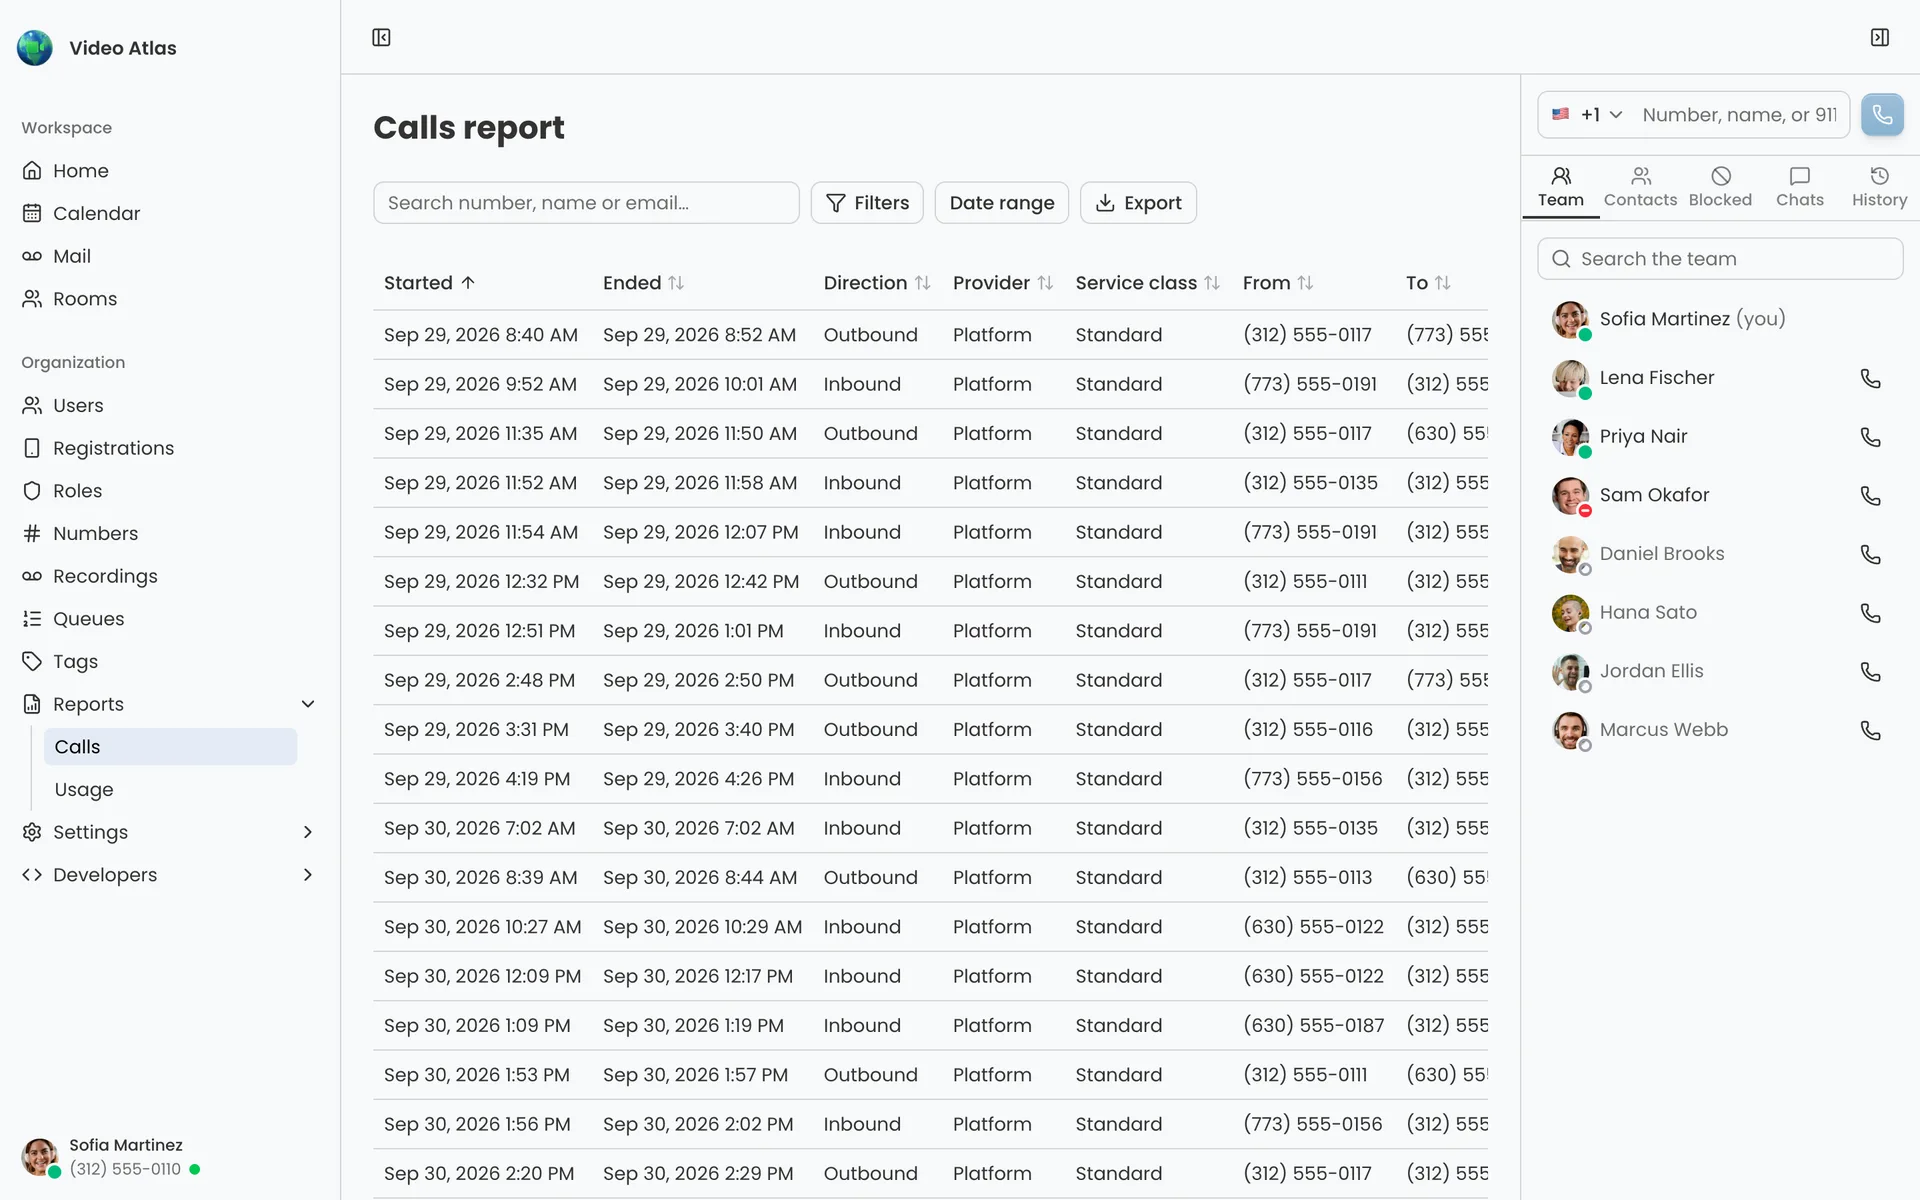This screenshot has height=1200, width=1920.
Task: Collapse the left sidebar panel icon
Action: 381,37
